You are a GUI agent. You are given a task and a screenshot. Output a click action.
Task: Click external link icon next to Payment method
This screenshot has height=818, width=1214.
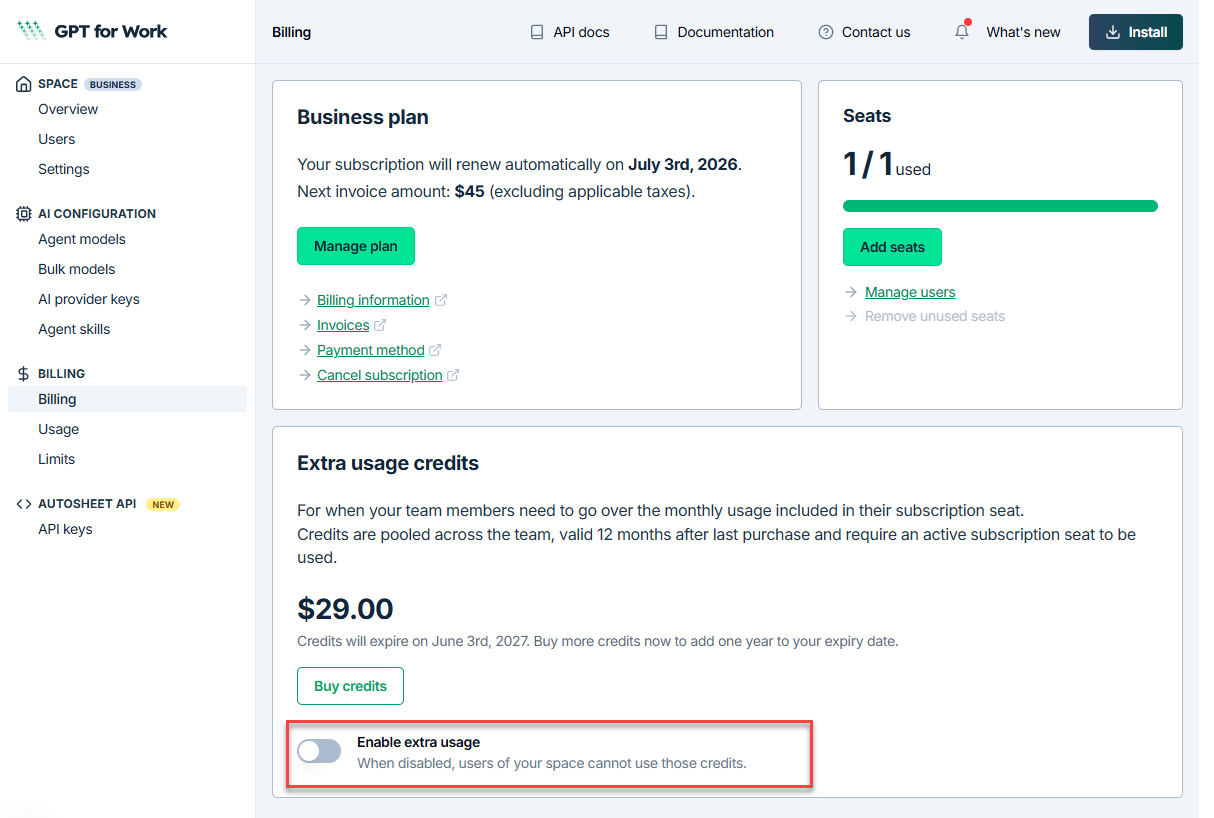click(x=436, y=350)
